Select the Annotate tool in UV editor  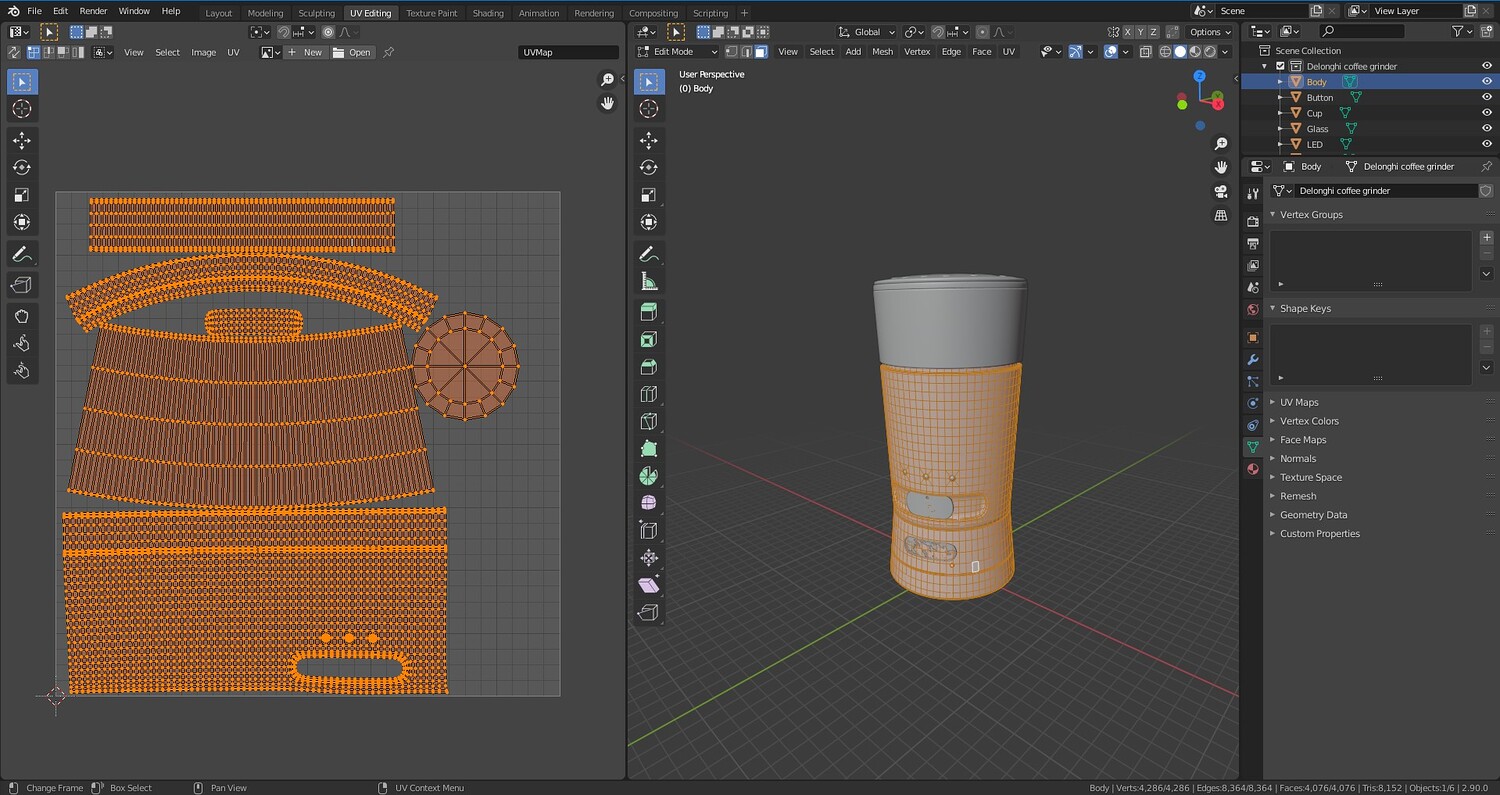point(22,254)
